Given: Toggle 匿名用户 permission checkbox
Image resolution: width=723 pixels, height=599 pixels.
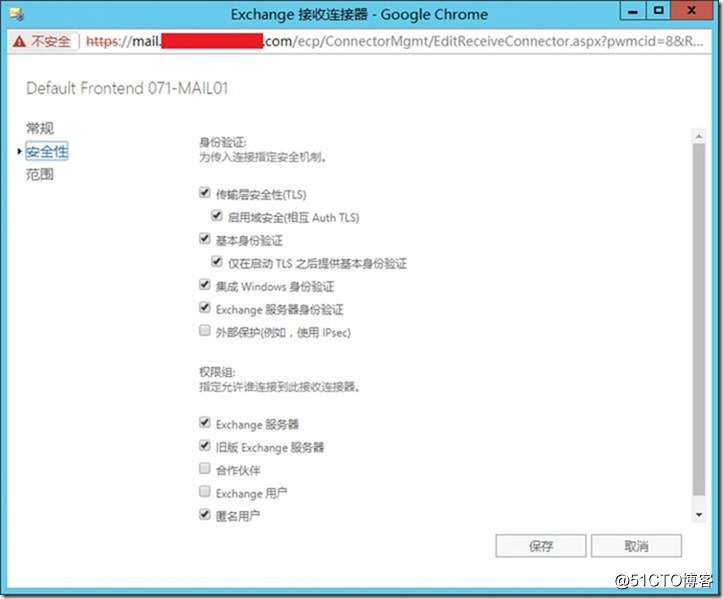Looking at the screenshot, I should (x=205, y=514).
